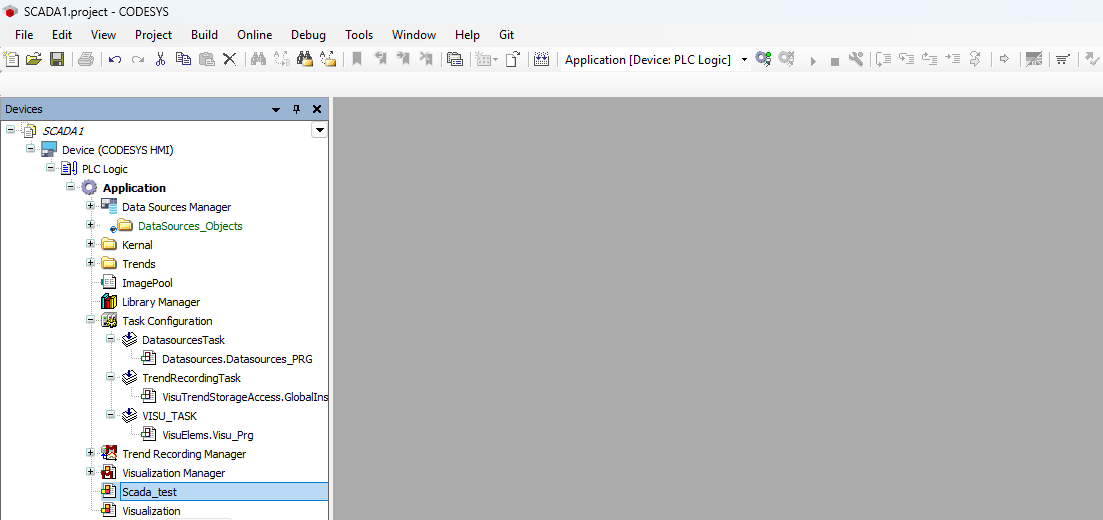Pin the Devices panel
The height and width of the screenshot is (520, 1103).
[296, 109]
